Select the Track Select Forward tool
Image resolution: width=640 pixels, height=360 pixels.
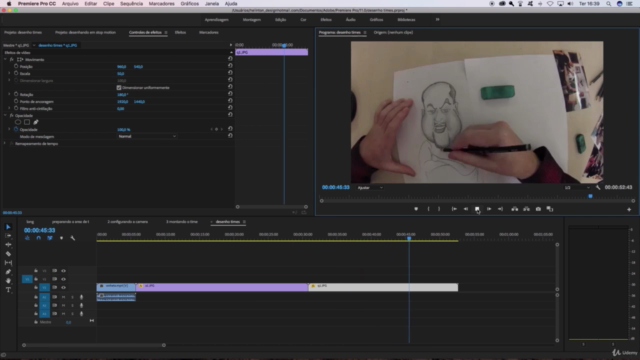[x=8, y=236]
